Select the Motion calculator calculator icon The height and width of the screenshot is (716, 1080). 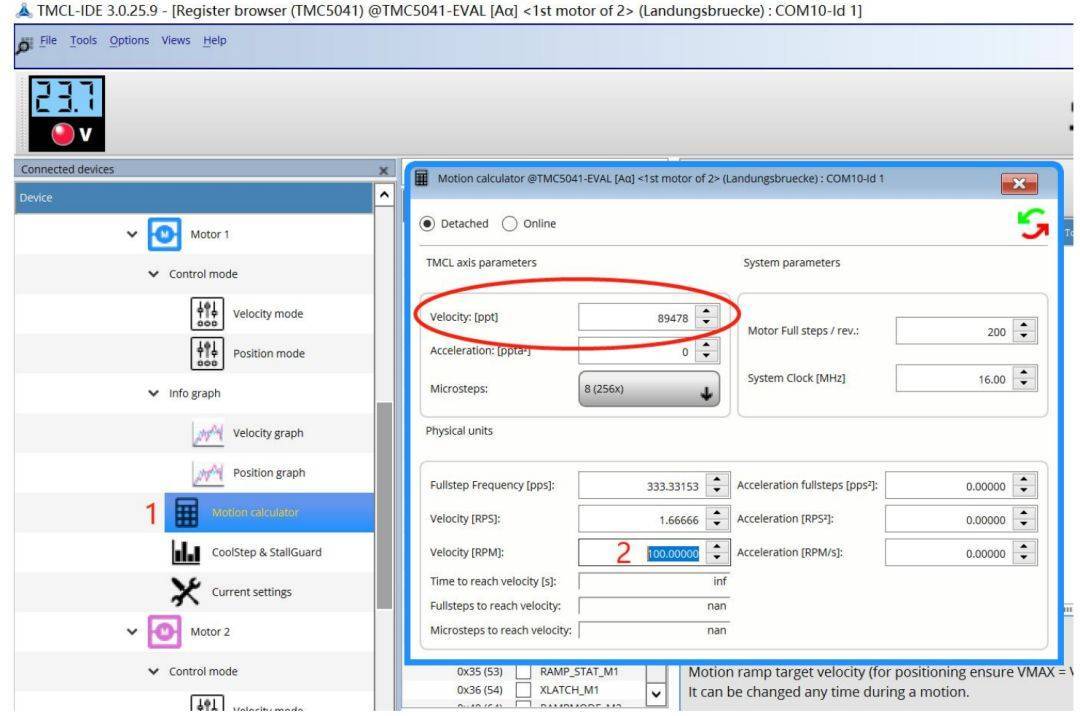188,512
